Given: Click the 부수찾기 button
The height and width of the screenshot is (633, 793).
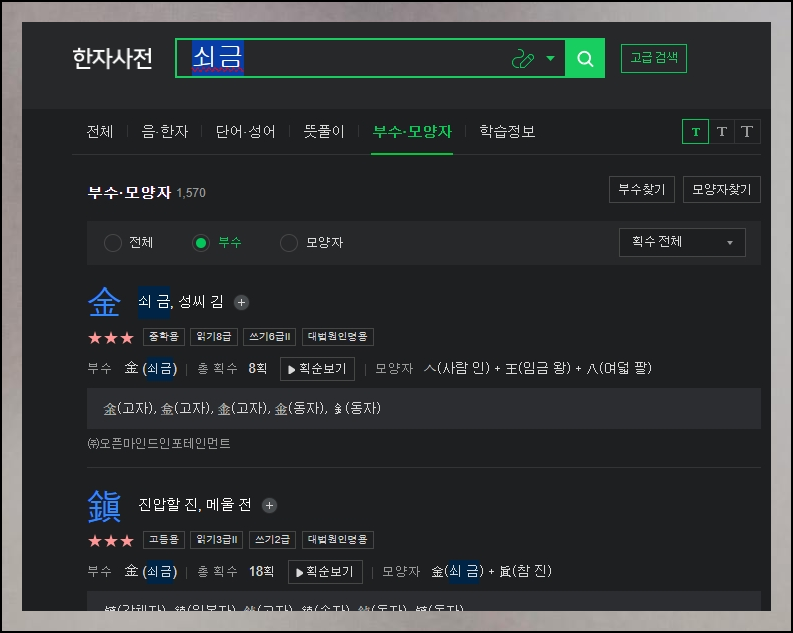Looking at the screenshot, I should (642, 190).
